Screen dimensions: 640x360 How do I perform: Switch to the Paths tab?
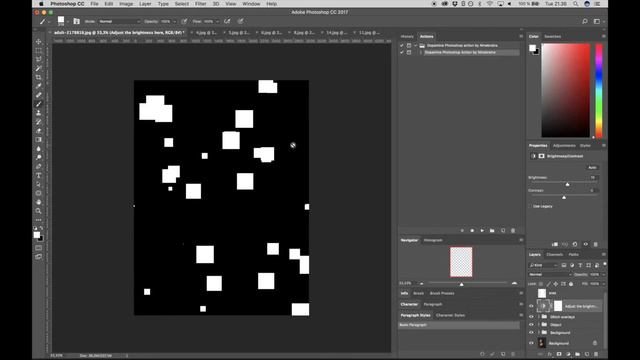point(573,254)
